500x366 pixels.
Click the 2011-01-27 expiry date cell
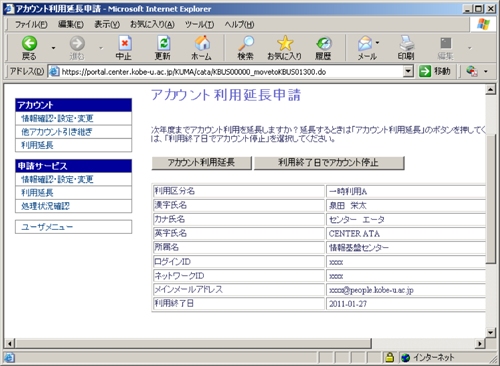tap(406, 304)
